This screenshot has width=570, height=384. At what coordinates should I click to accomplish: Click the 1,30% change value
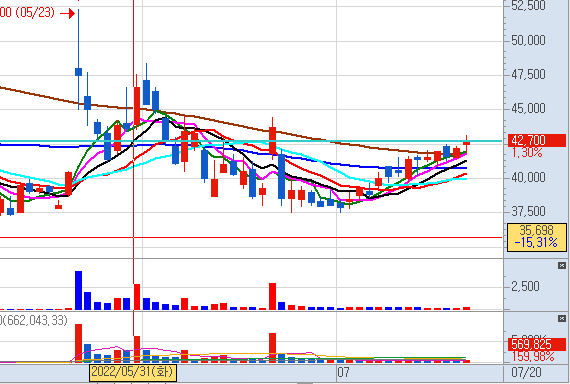[x=527, y=152]
